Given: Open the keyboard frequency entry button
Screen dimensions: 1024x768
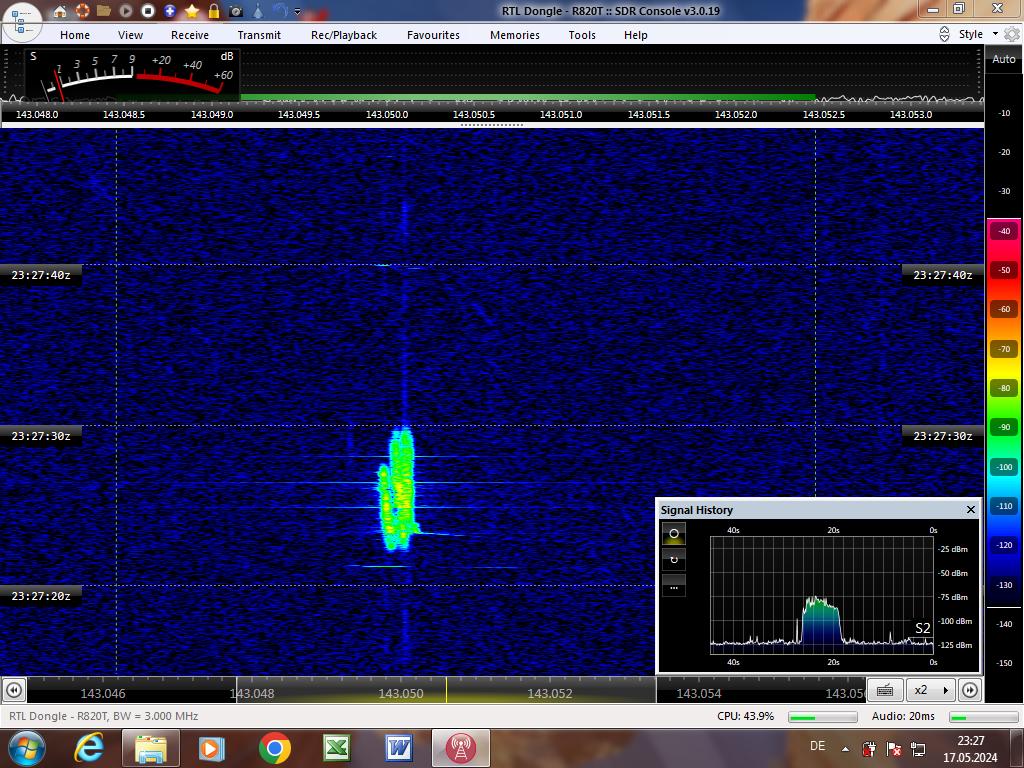Looking at the screenshot, I should click(885, 690).
